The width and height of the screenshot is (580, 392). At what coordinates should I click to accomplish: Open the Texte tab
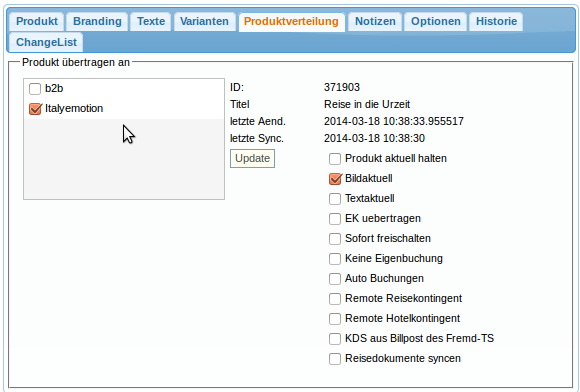click(151, 21)
